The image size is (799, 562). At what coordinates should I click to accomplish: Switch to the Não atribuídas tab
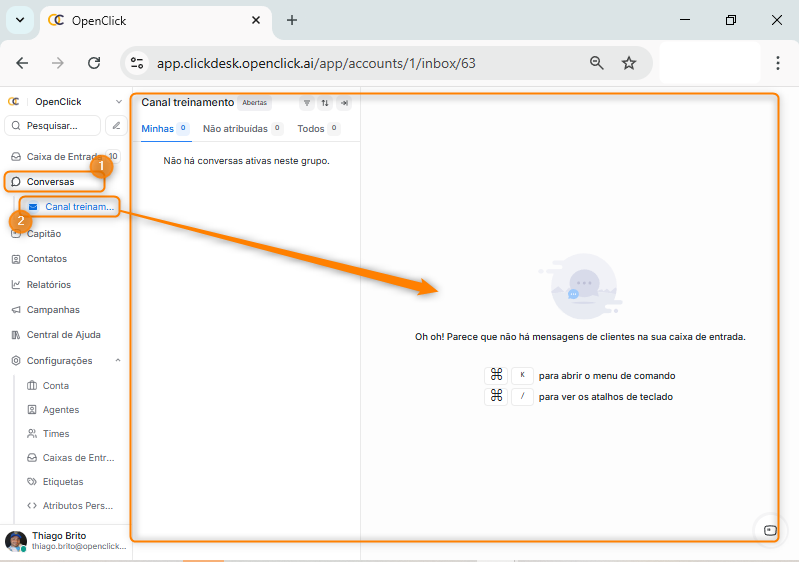pyautogui.click(x=235, y=129)
